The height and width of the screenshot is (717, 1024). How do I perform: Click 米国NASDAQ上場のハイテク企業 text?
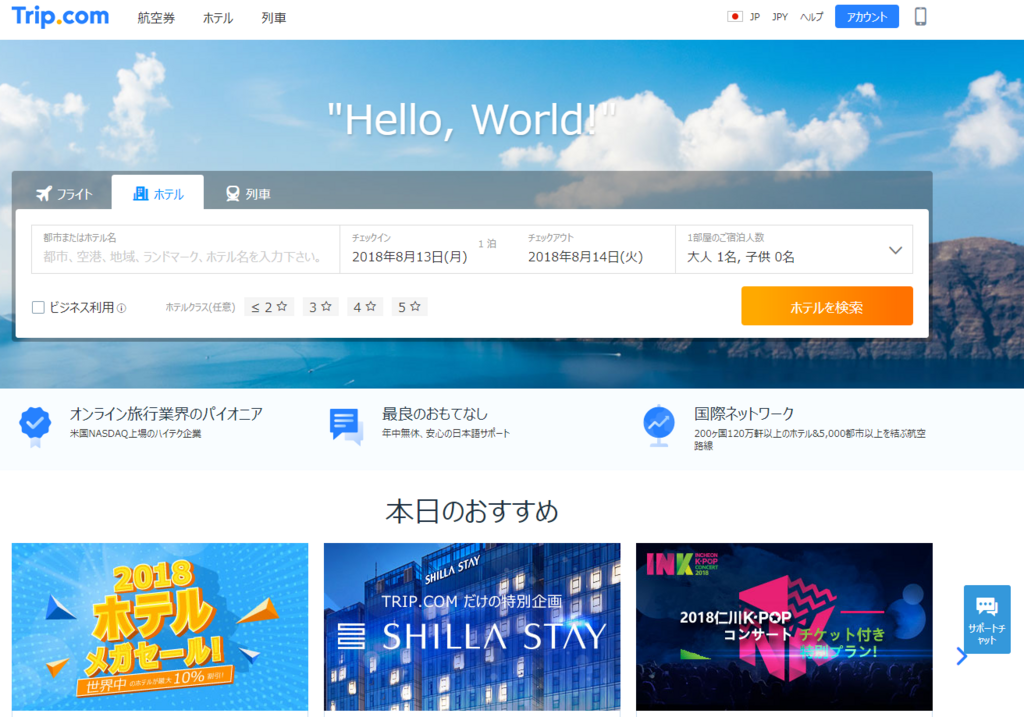point(135,434)
